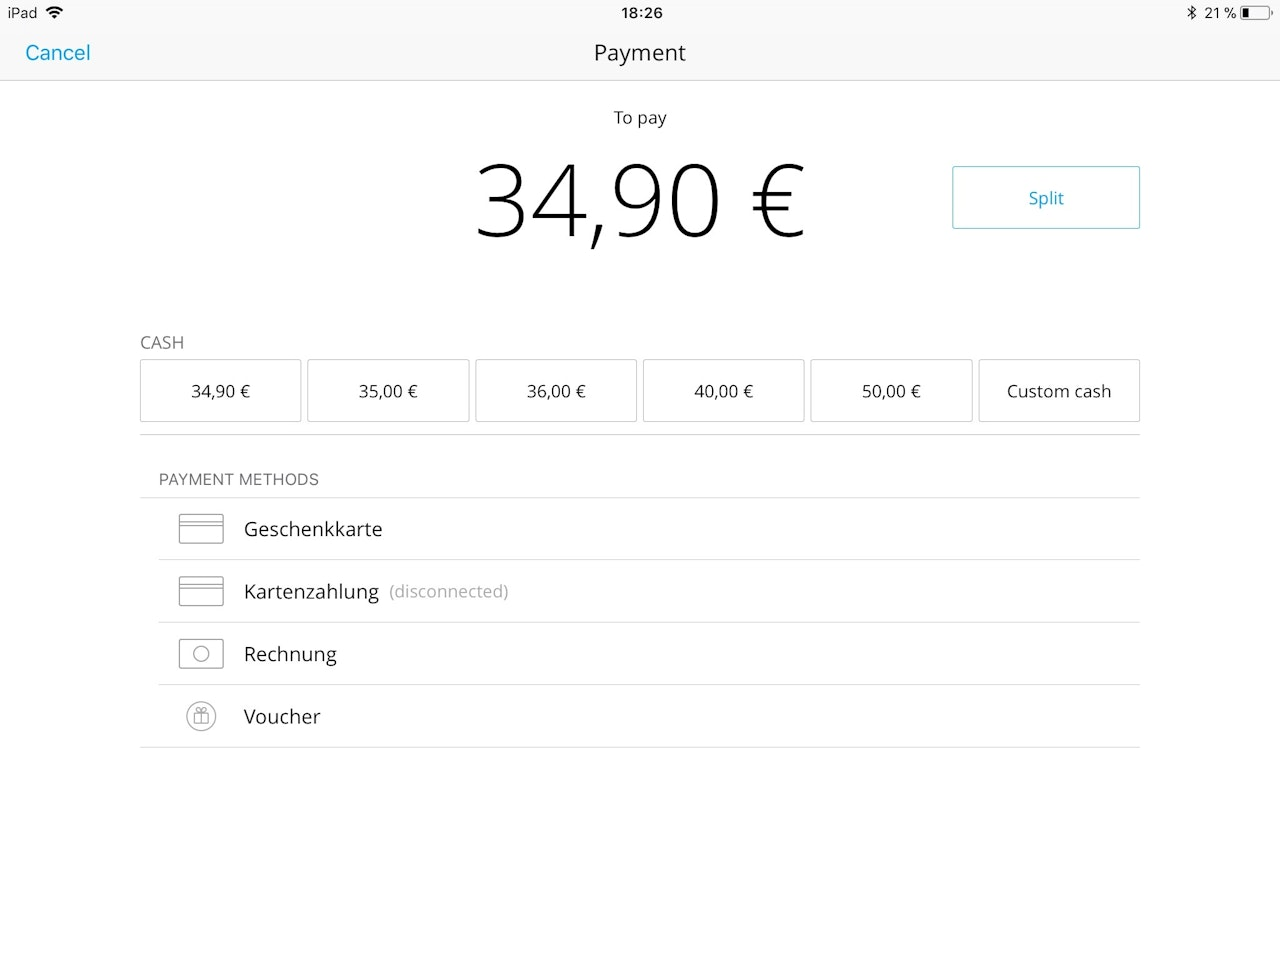Select 35,00 € cash amount
The image size is (1280, 960).
point(388,391)
